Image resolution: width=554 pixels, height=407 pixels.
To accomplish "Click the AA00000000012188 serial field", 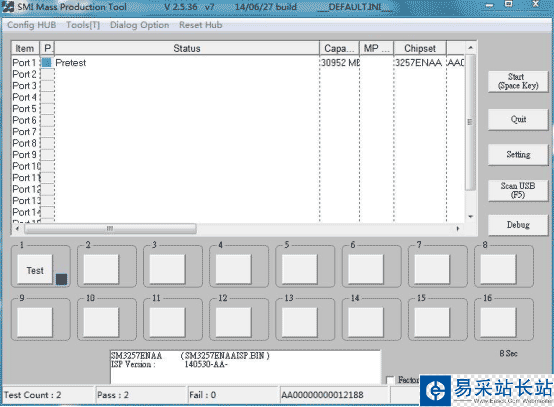I will (x=335, y=395).
